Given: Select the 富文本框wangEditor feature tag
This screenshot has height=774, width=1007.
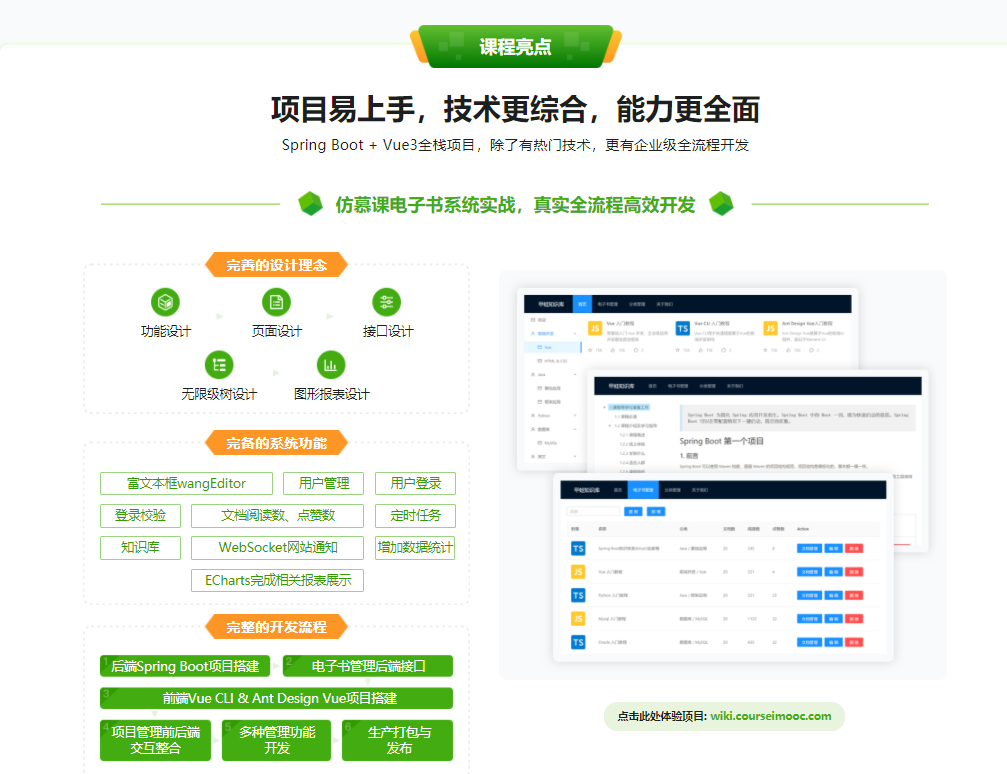Looking at the screenshot, I should [186, 484].
